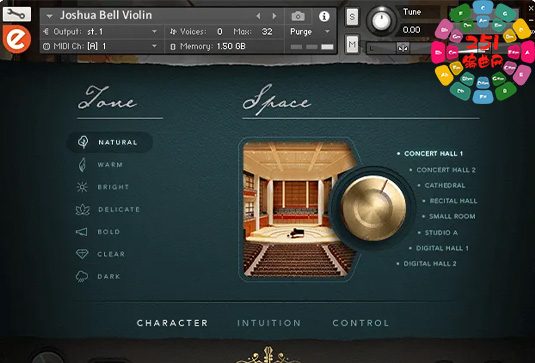Open the MIDI Ch dropdown arrow
This screenshot has width=535, height=363.
(154, 46)
